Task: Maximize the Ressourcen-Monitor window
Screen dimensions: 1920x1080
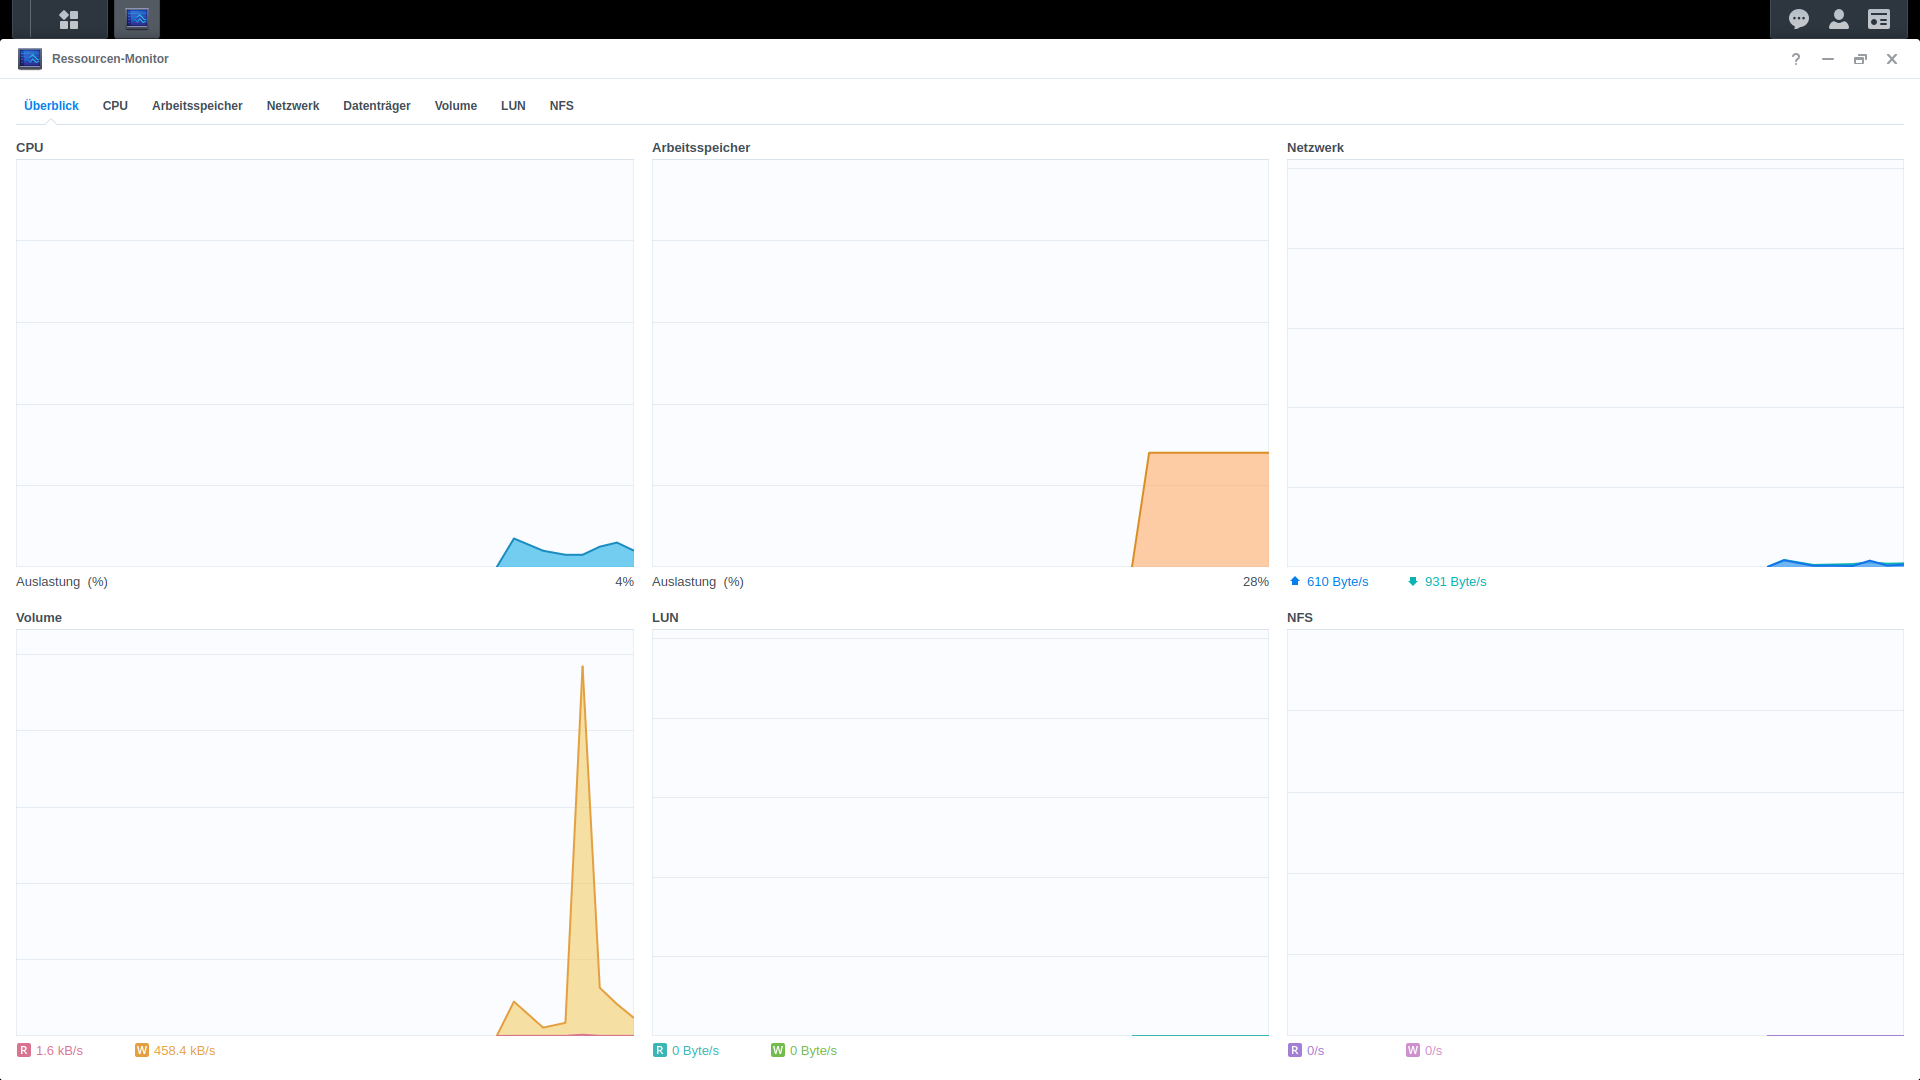Action: click(x=1860, y=59)
